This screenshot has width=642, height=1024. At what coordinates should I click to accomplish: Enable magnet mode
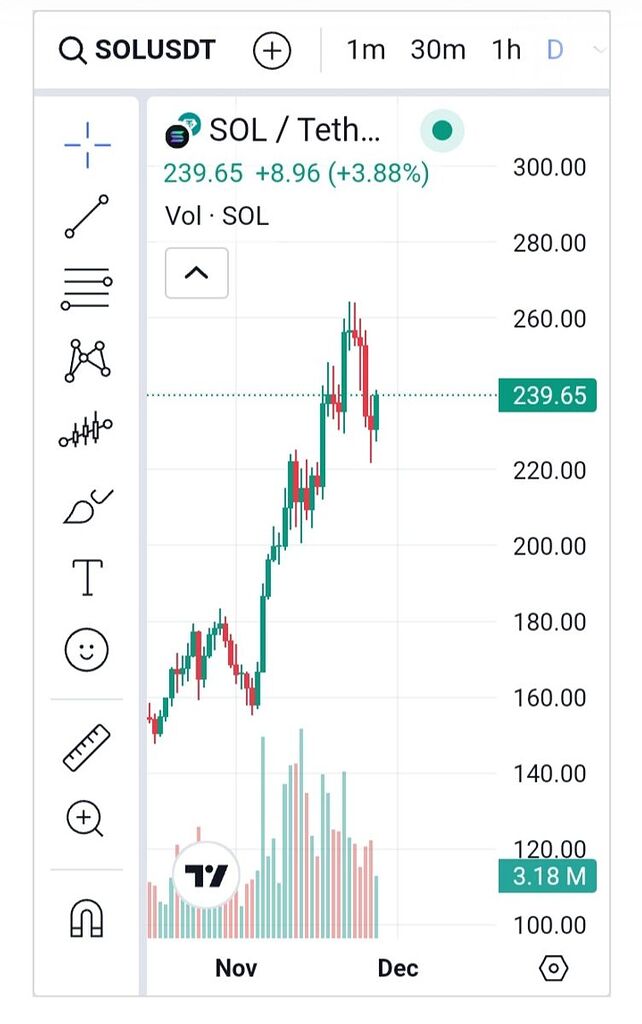tap(87, 916)
